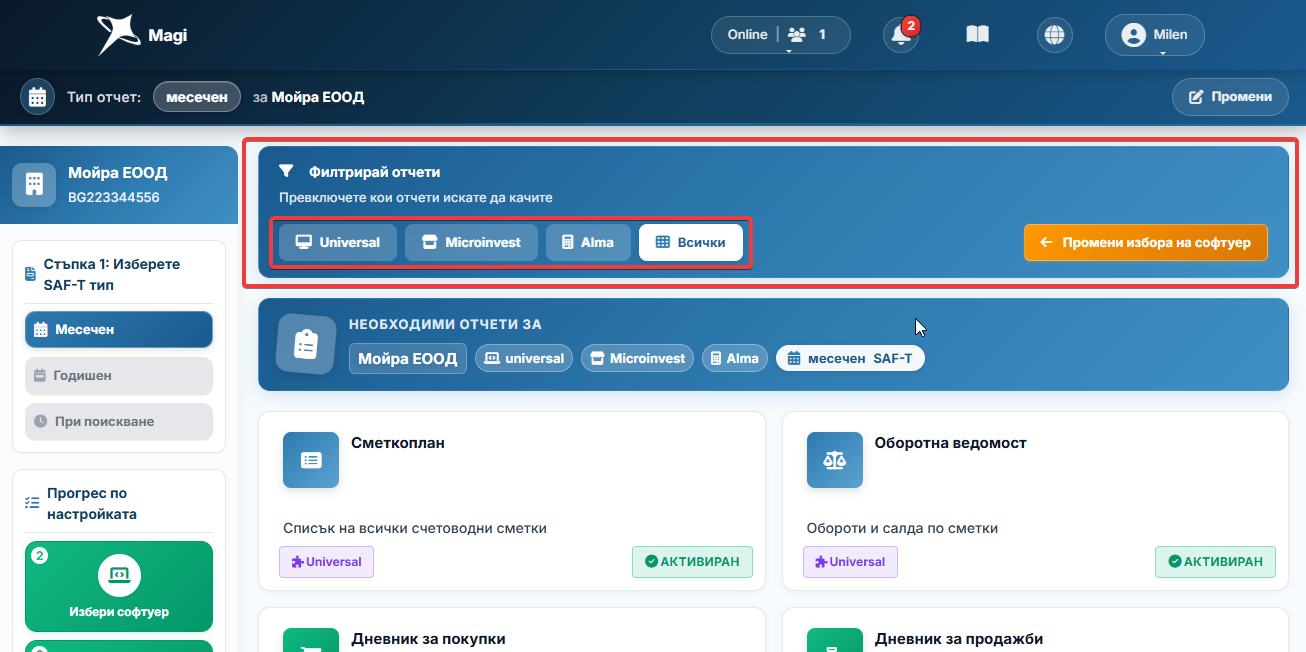Click the BG223344556 VAT number
Image resolution: width=1306 pixels, height=652 pixels.
tap(114, 197)
